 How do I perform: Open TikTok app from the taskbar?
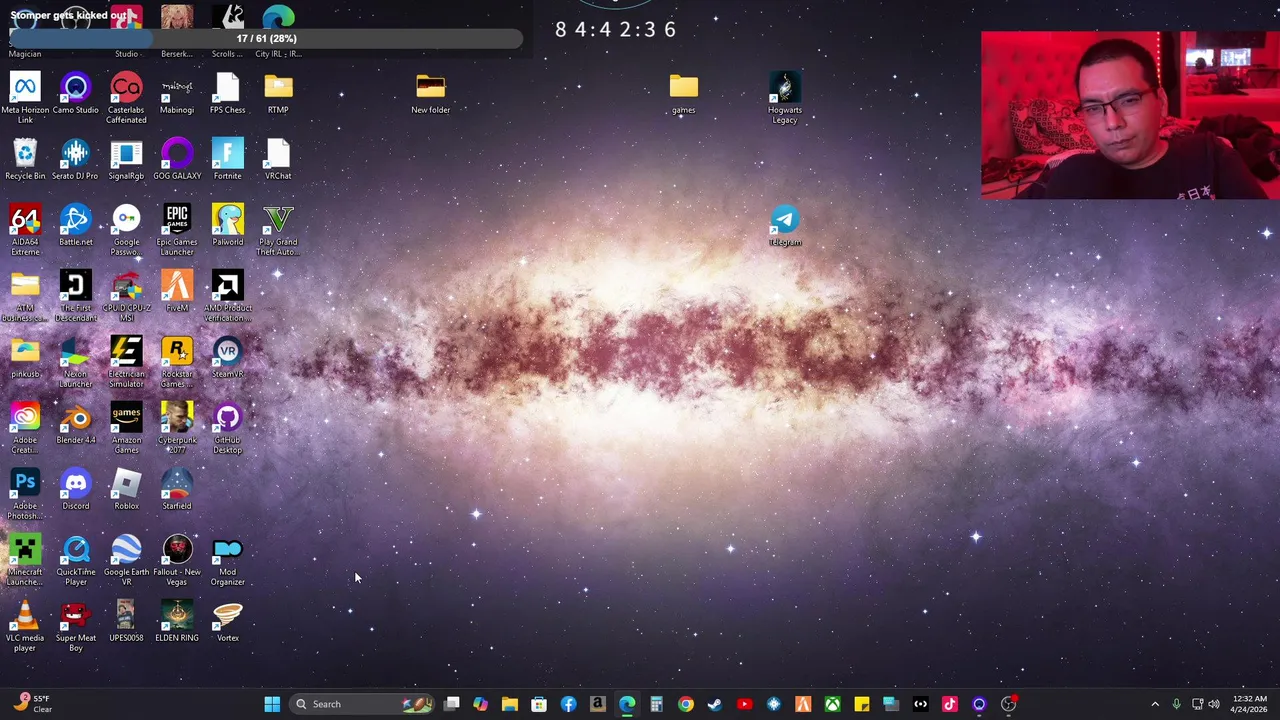[x=950, y=704]
